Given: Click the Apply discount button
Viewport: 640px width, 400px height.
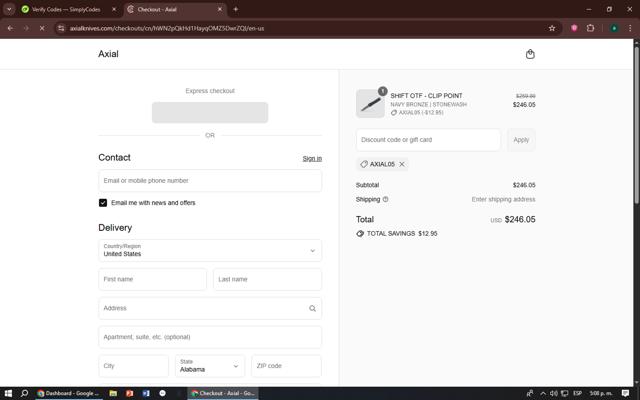Looking at the screenshot, I should pos(521,140).
